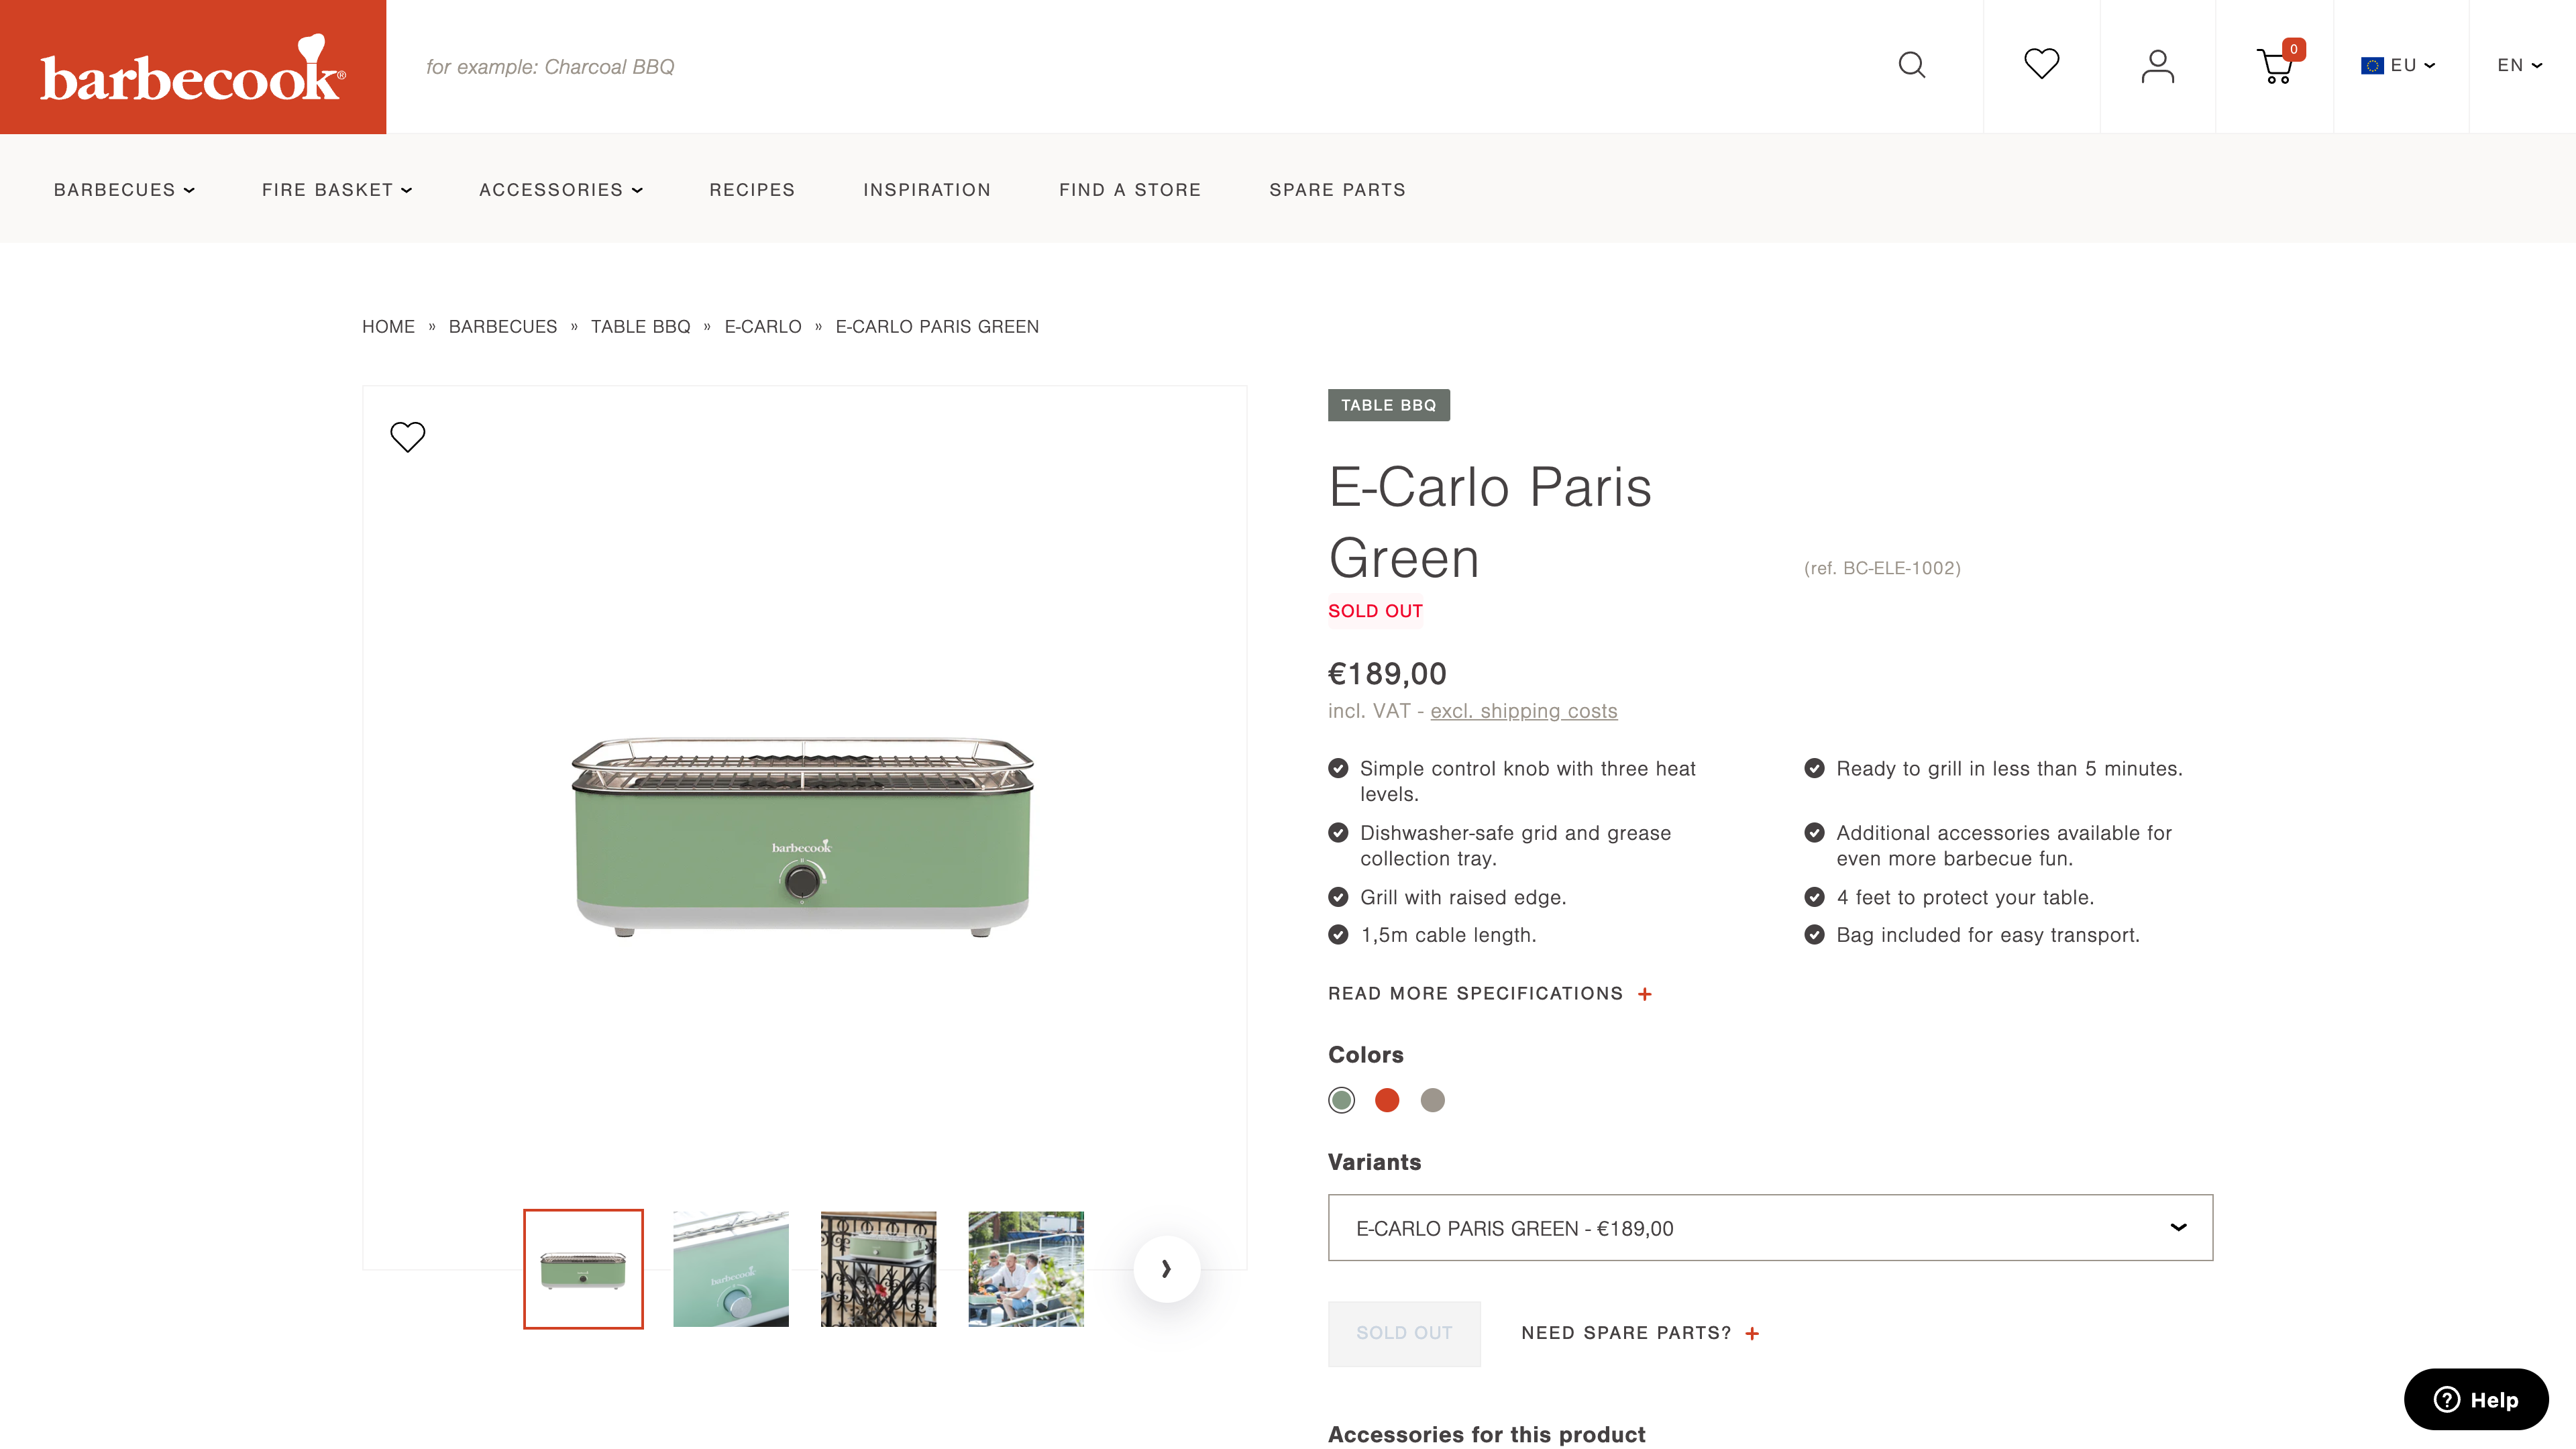This screenshot has width=2576, height=1449.
Task: Show next product thumbnails with arrow
Action: [1166, 1269]
